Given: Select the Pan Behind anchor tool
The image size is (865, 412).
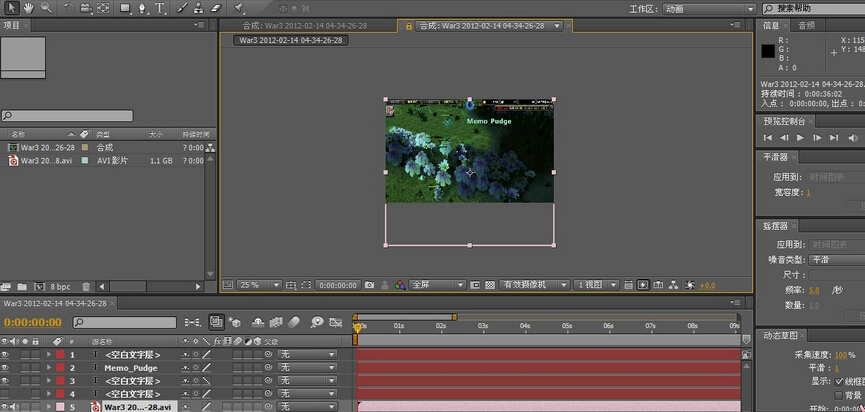Looking at the screenshot, I should point(103,8).
